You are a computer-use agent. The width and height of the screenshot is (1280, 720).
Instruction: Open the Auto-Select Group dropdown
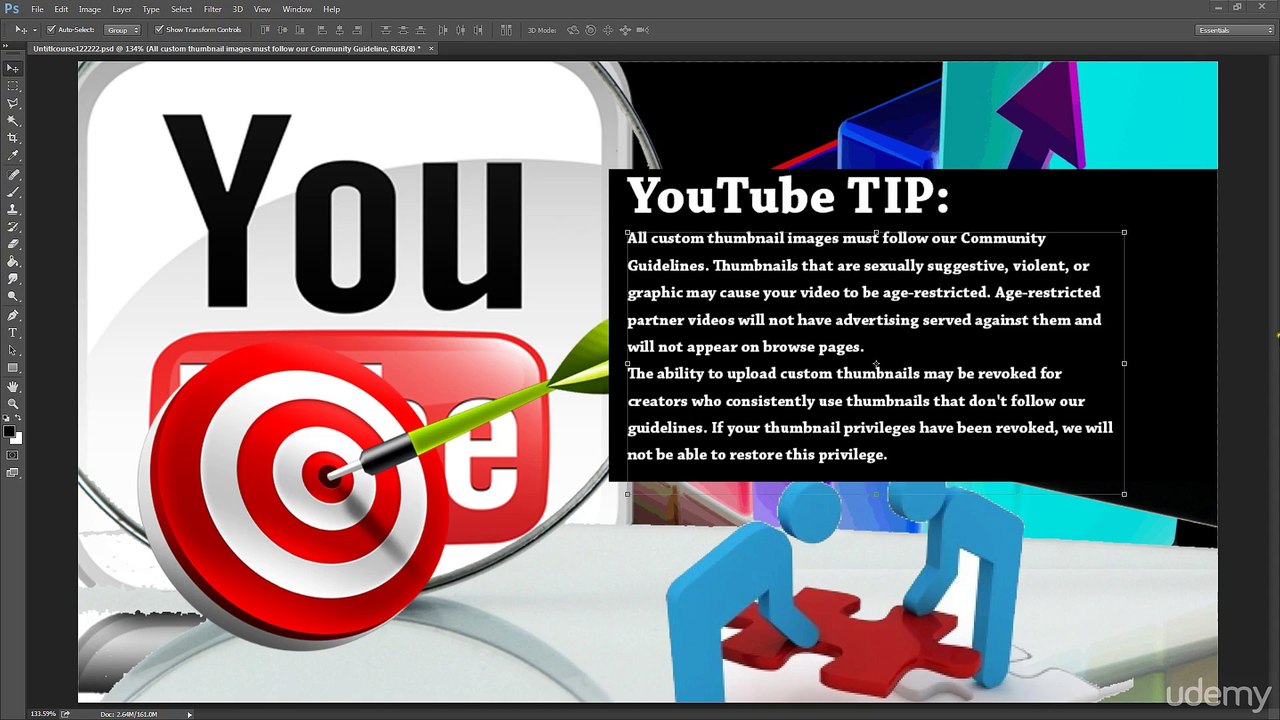(122, 30)
